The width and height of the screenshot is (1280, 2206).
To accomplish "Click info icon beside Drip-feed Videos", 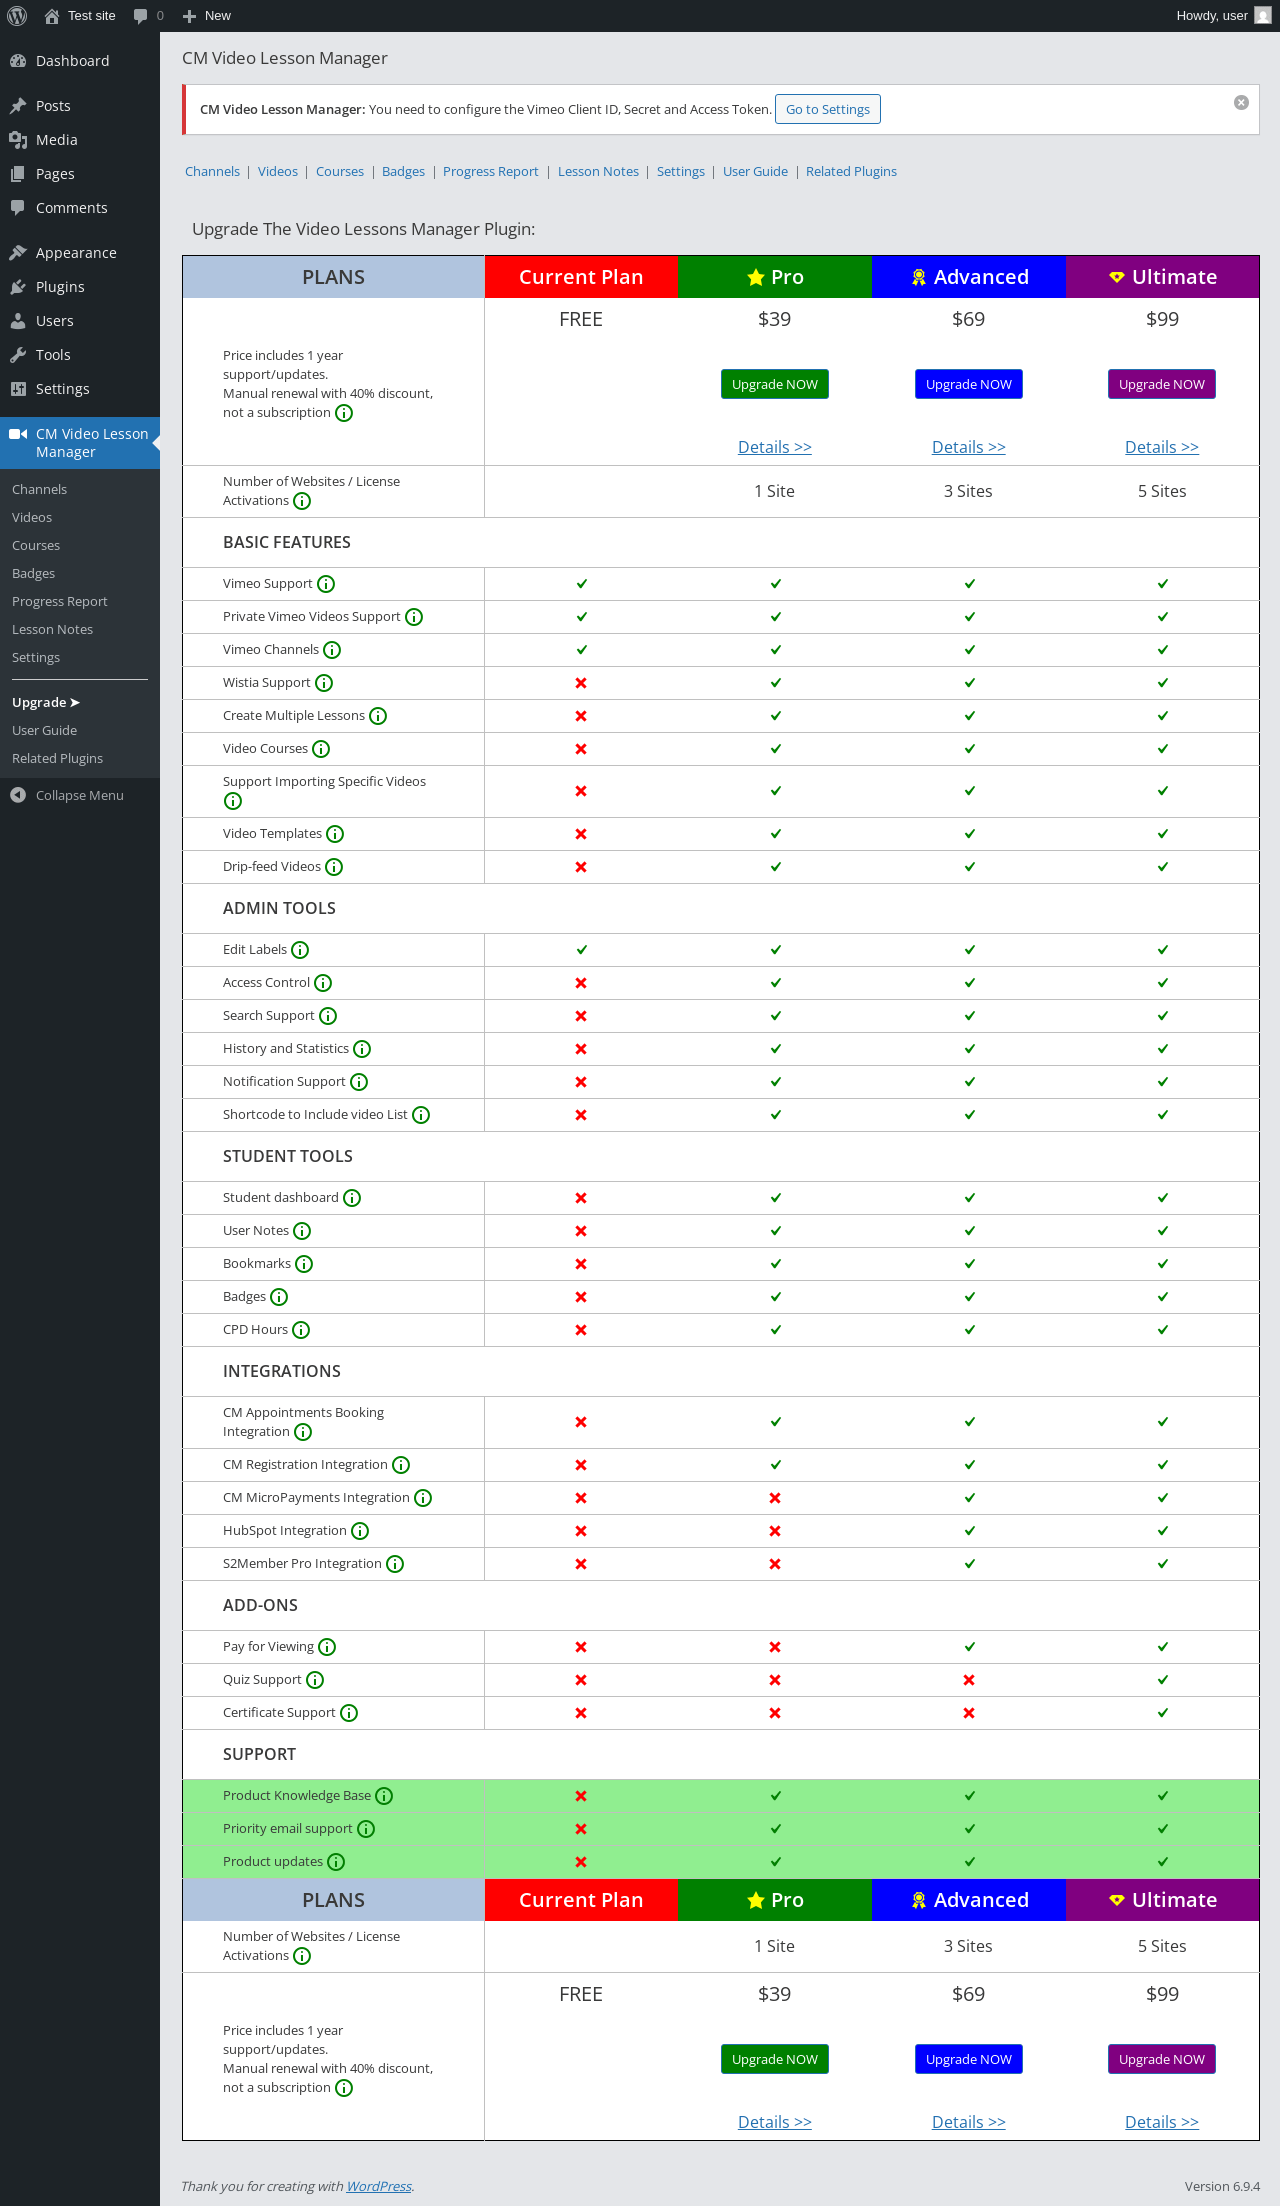I will point(334,867).
